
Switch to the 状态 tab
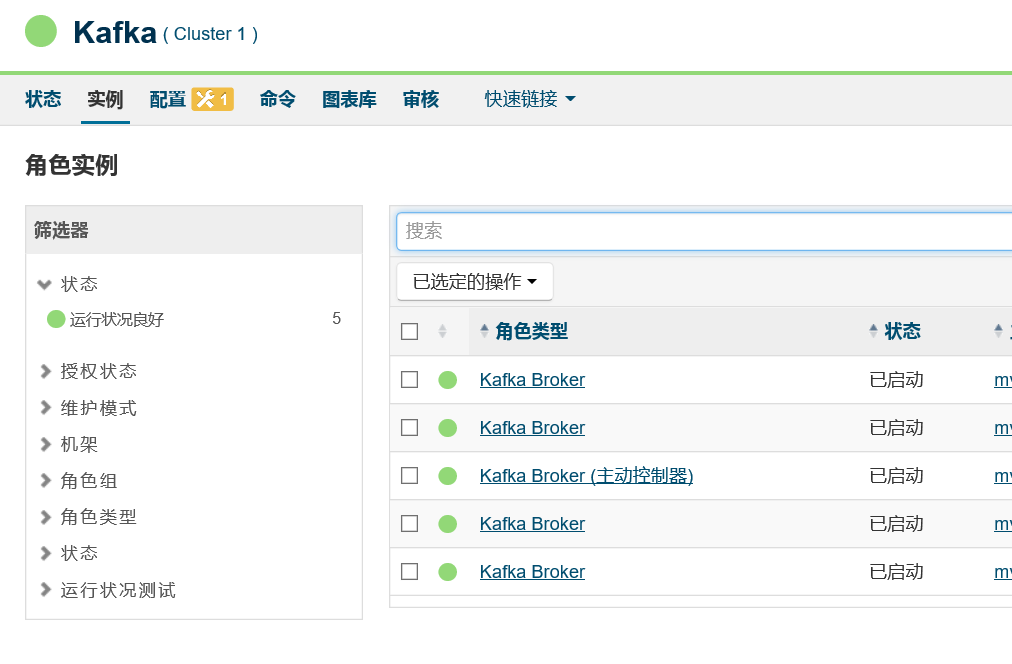(x=43, y=99)
